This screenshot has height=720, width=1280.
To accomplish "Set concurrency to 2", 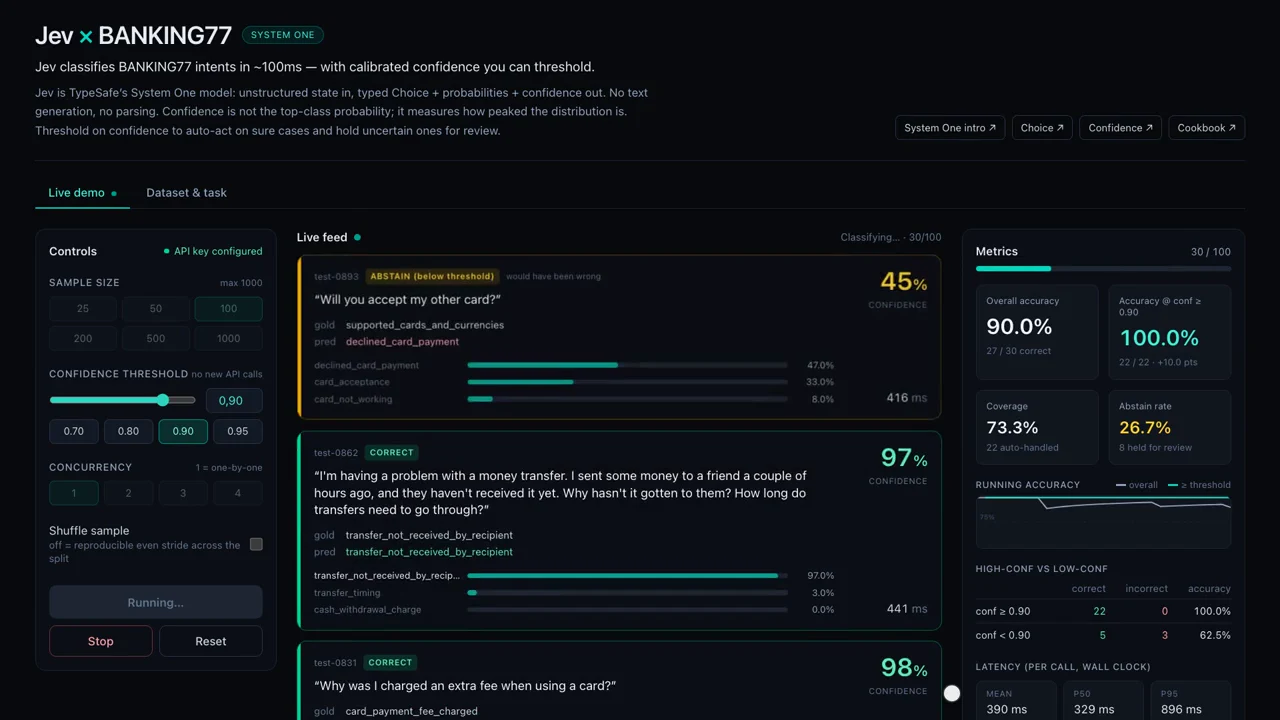I will (x=128, y=493).
